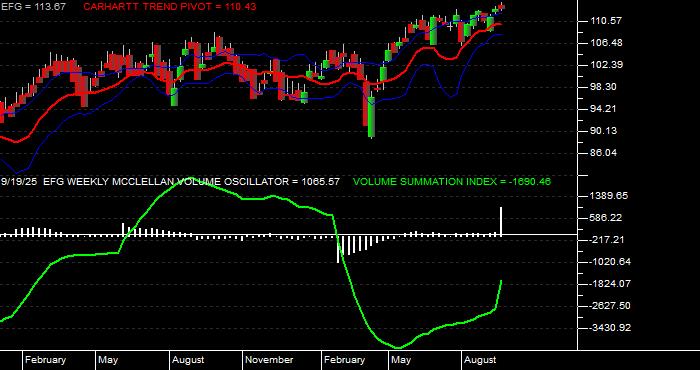Select the -2627.50 oscillator axis value

click(610, 306)
